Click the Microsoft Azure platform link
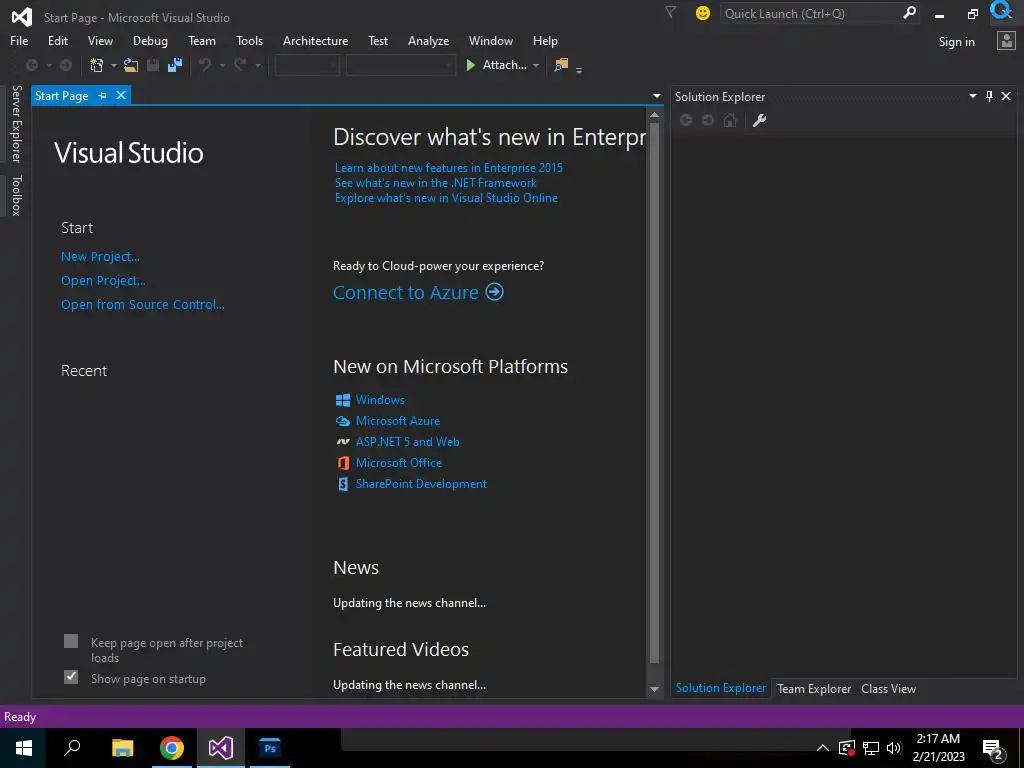1024x768 pixels. 398,421
